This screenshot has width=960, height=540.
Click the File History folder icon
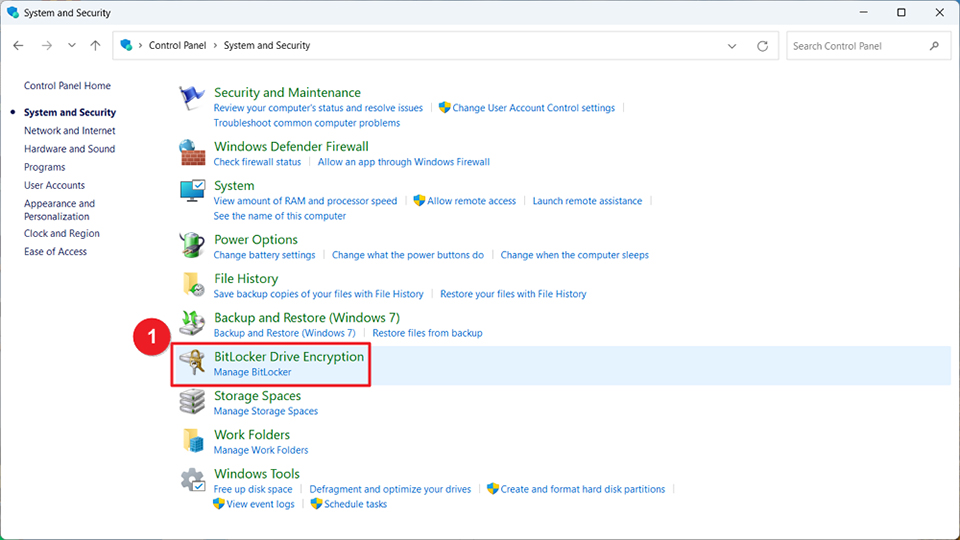coord(192,284)
